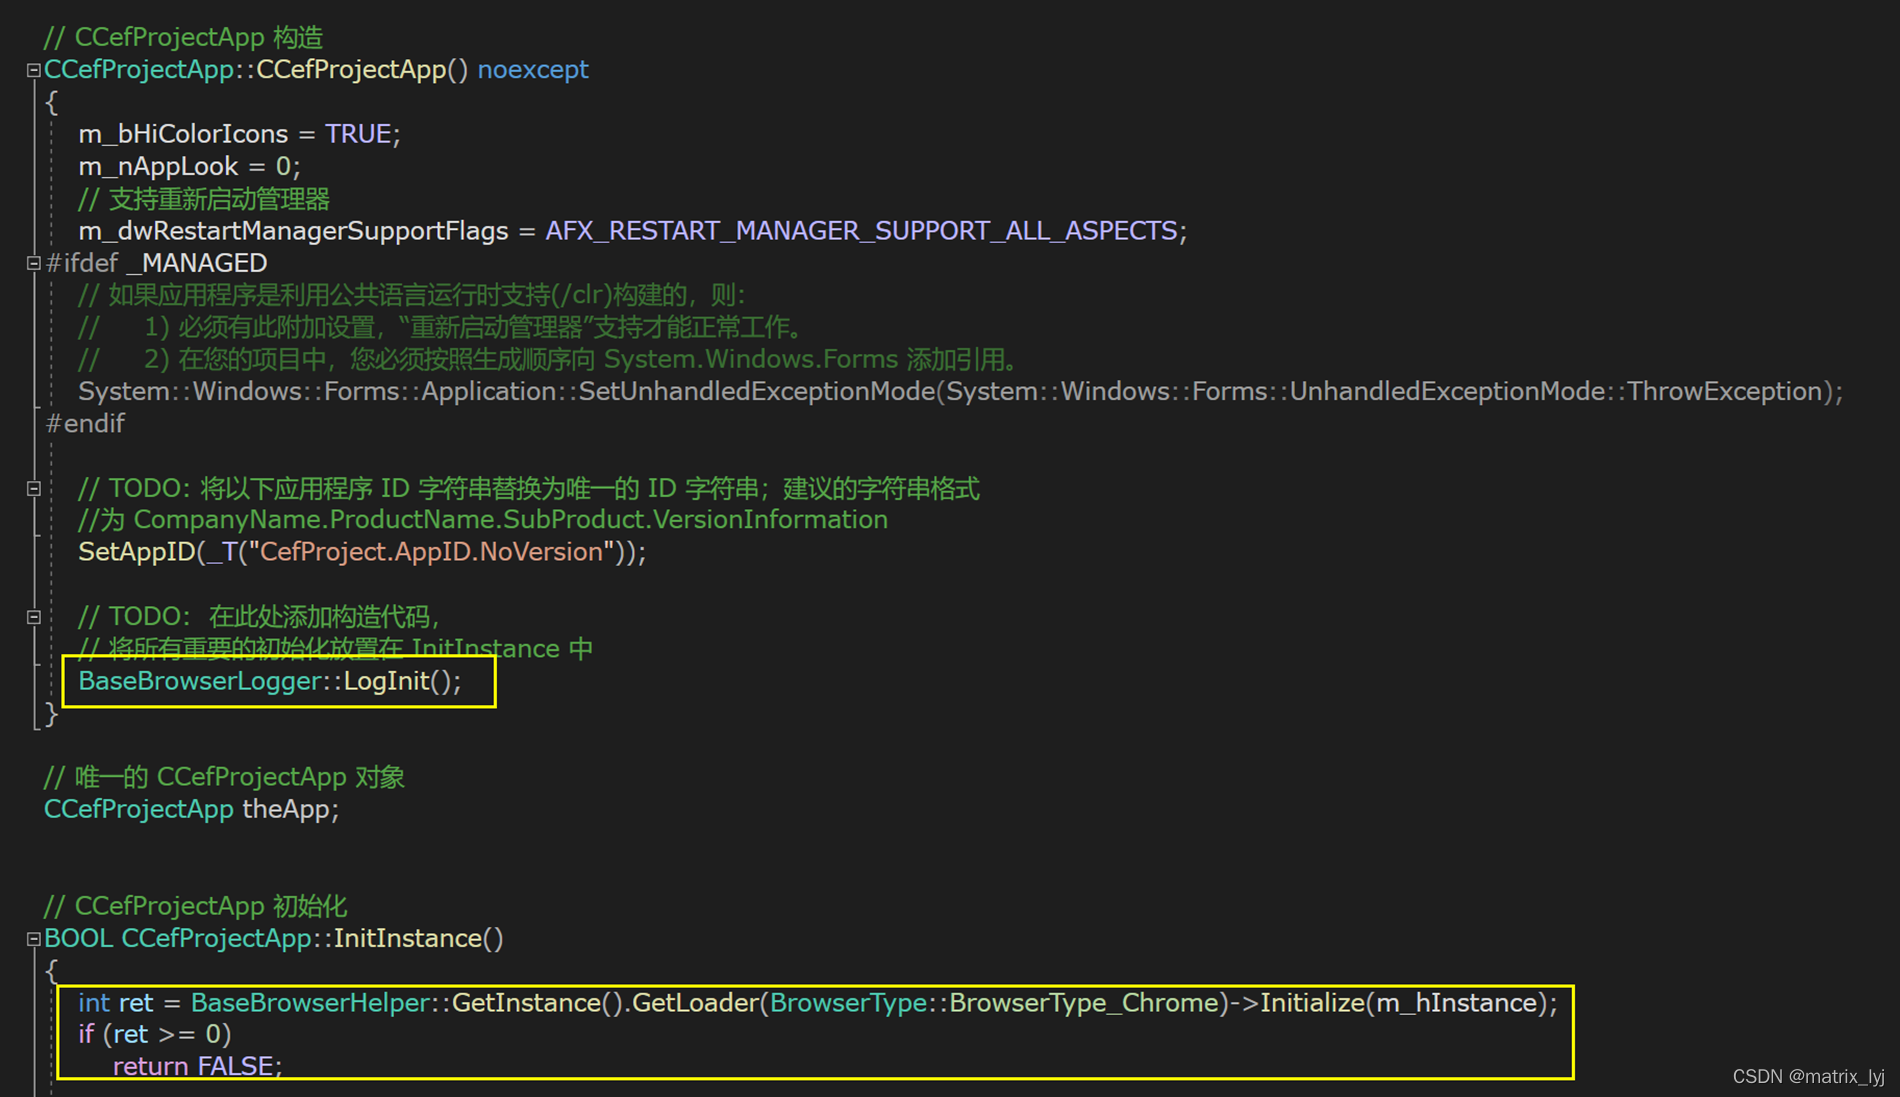Click BaseBrowserHelper class name
Image resolution: width=1900 pixels, height=1097 pixels.
click(x=310, y=1003)
